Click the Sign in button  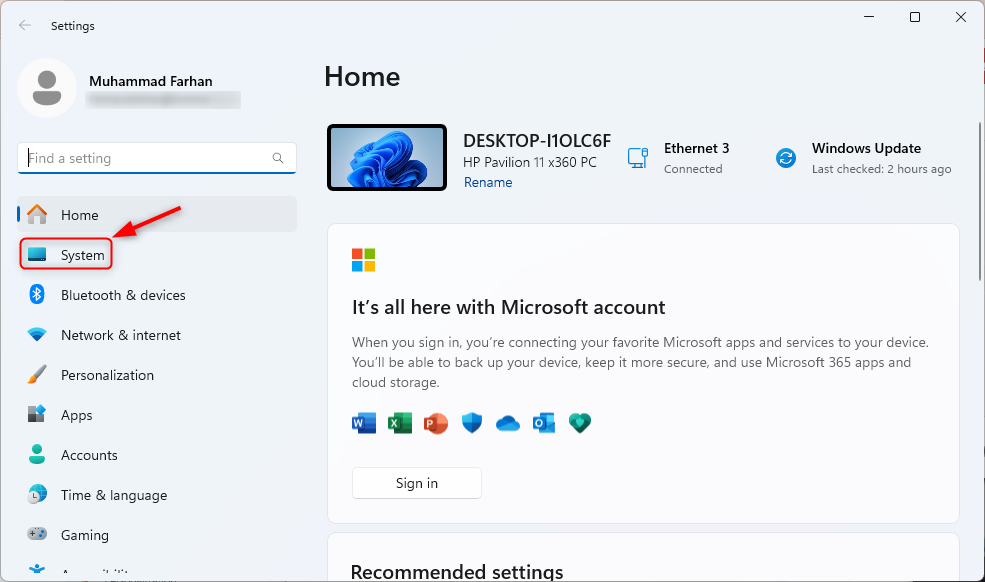pyautogui.click(x=416, y=483)
